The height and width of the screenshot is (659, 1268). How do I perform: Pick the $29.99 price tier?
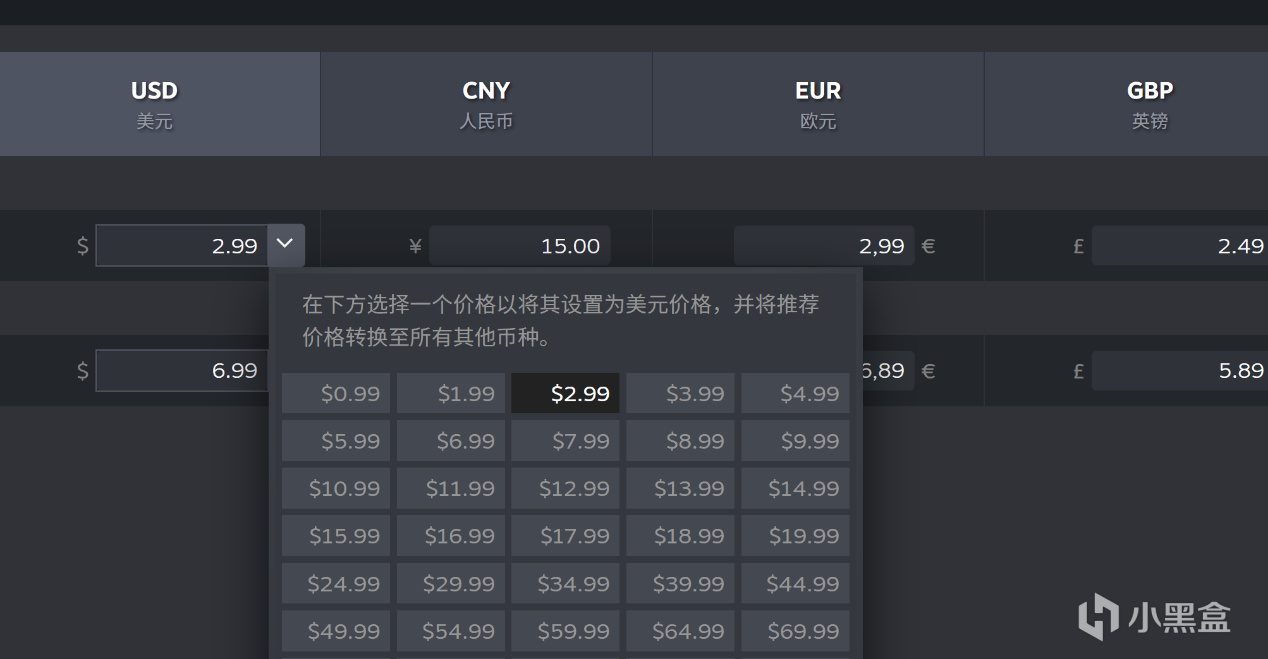click(x=451, y=583)
